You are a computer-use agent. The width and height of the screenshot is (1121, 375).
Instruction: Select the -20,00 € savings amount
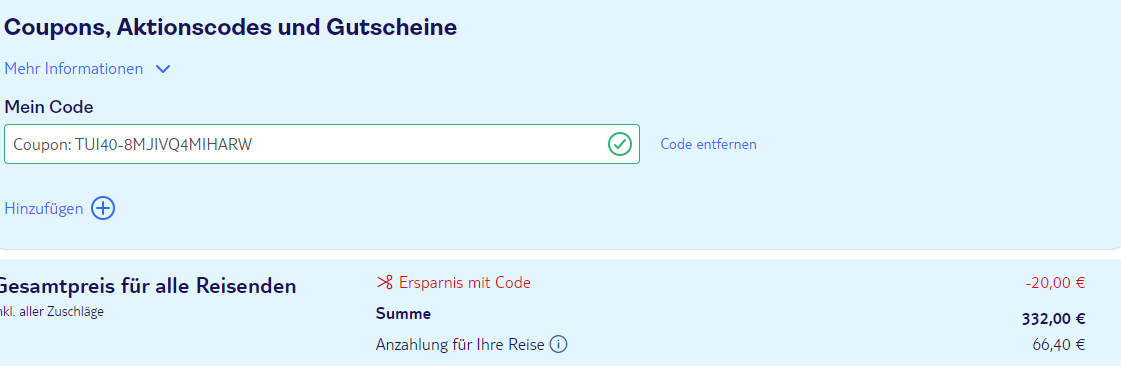coord(1055,283)
